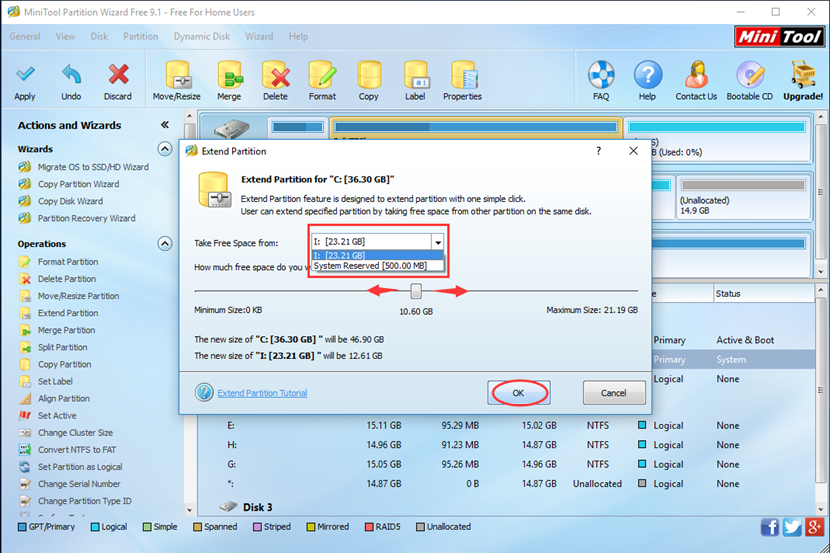Choose Change Serial Number operation

pos(79,484)
